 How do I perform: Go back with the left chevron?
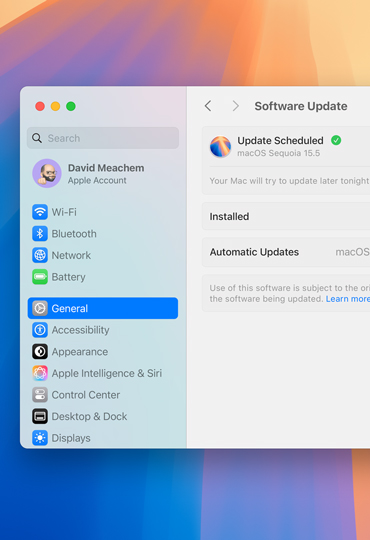(208, 106)
